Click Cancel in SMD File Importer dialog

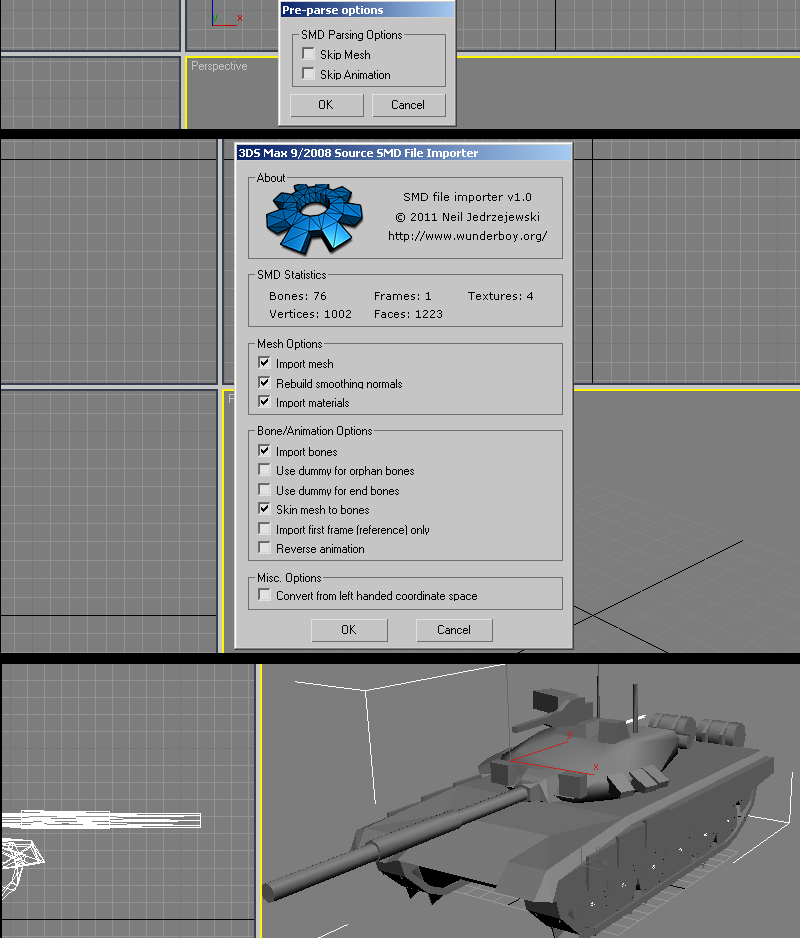pos(454,630)
